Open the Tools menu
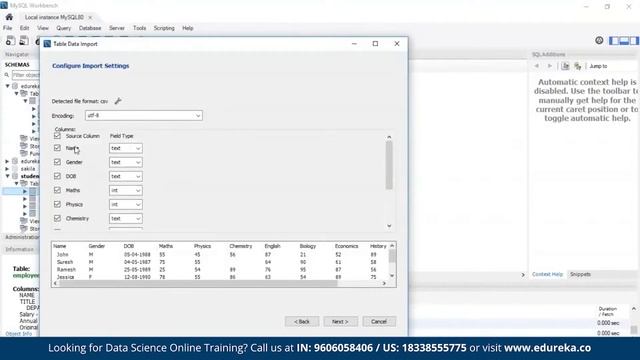The width and height of the screenshot is (640, 360). [140, 28]
